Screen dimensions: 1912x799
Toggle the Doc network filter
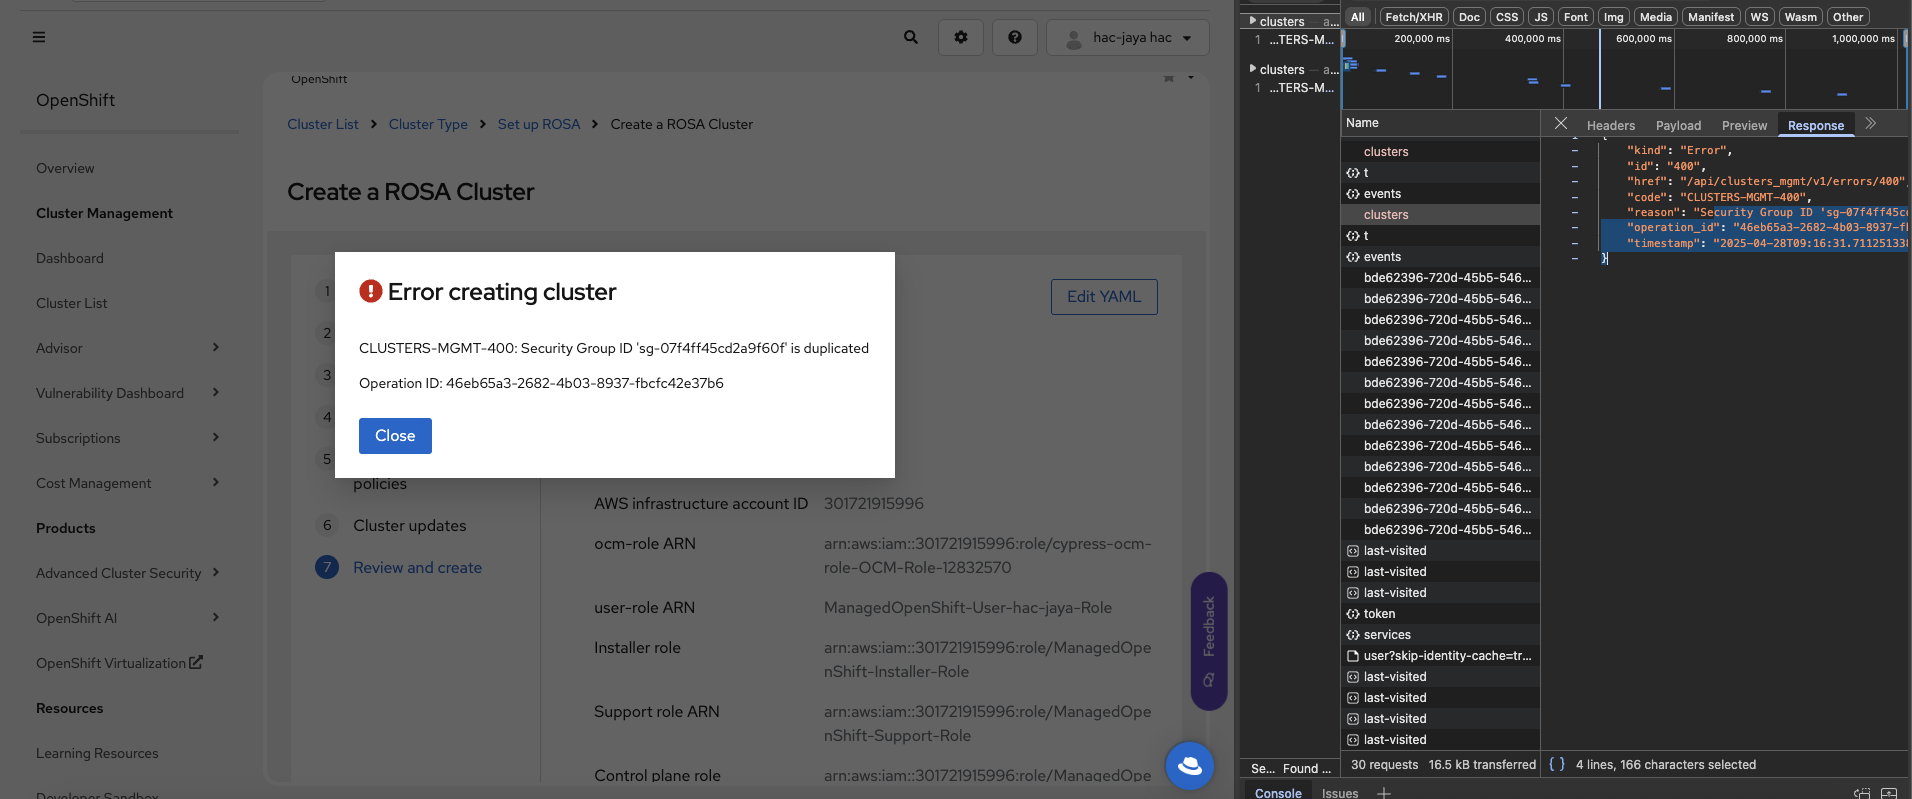[x=1469, y=17]
